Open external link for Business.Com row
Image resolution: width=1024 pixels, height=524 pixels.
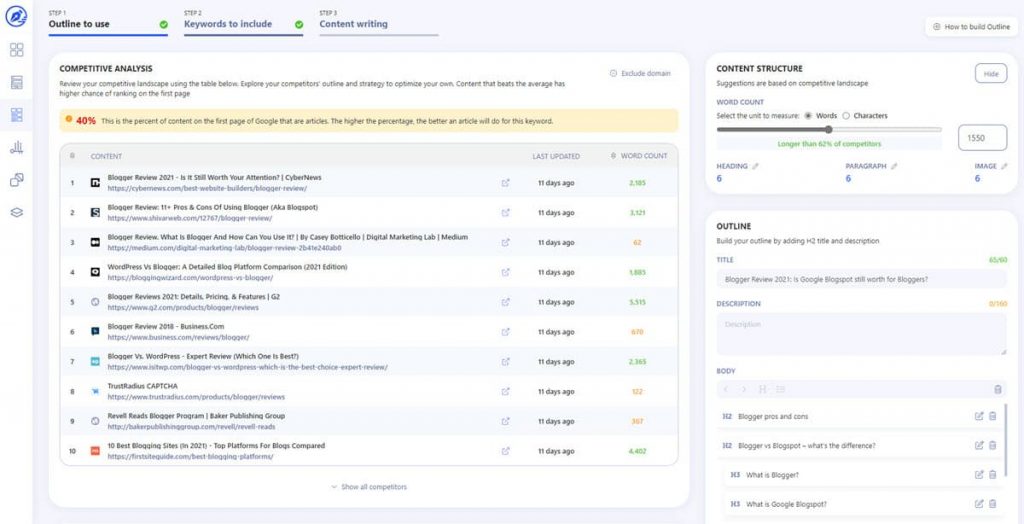505,332
